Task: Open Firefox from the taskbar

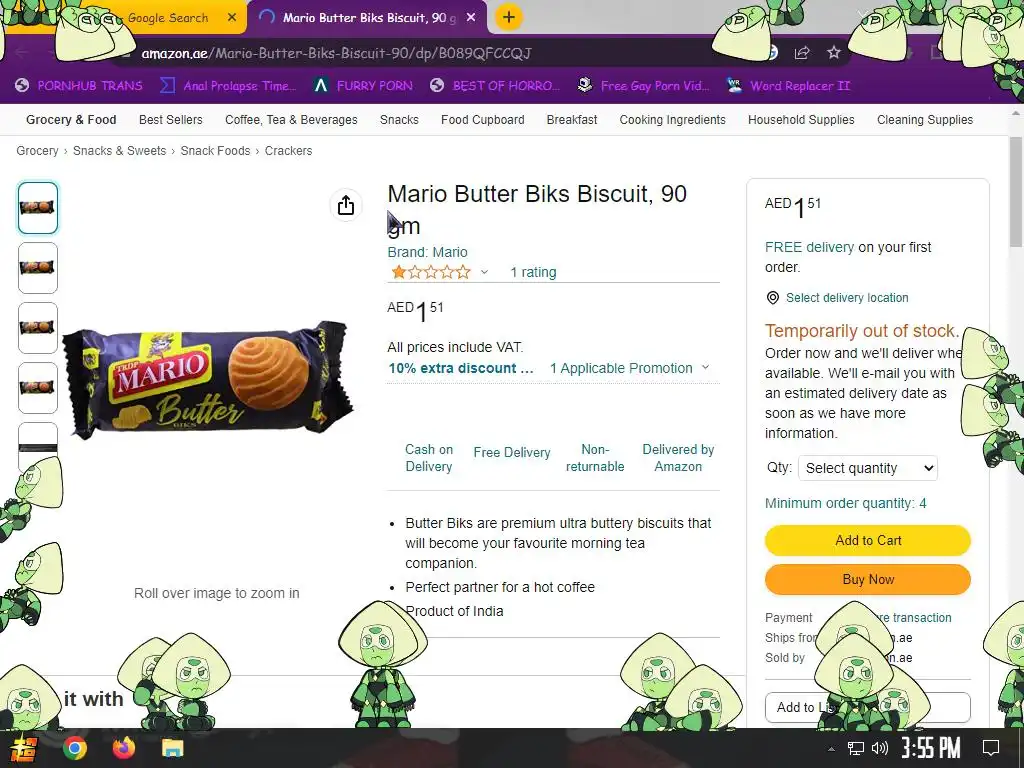Action: tap(123, 748)
